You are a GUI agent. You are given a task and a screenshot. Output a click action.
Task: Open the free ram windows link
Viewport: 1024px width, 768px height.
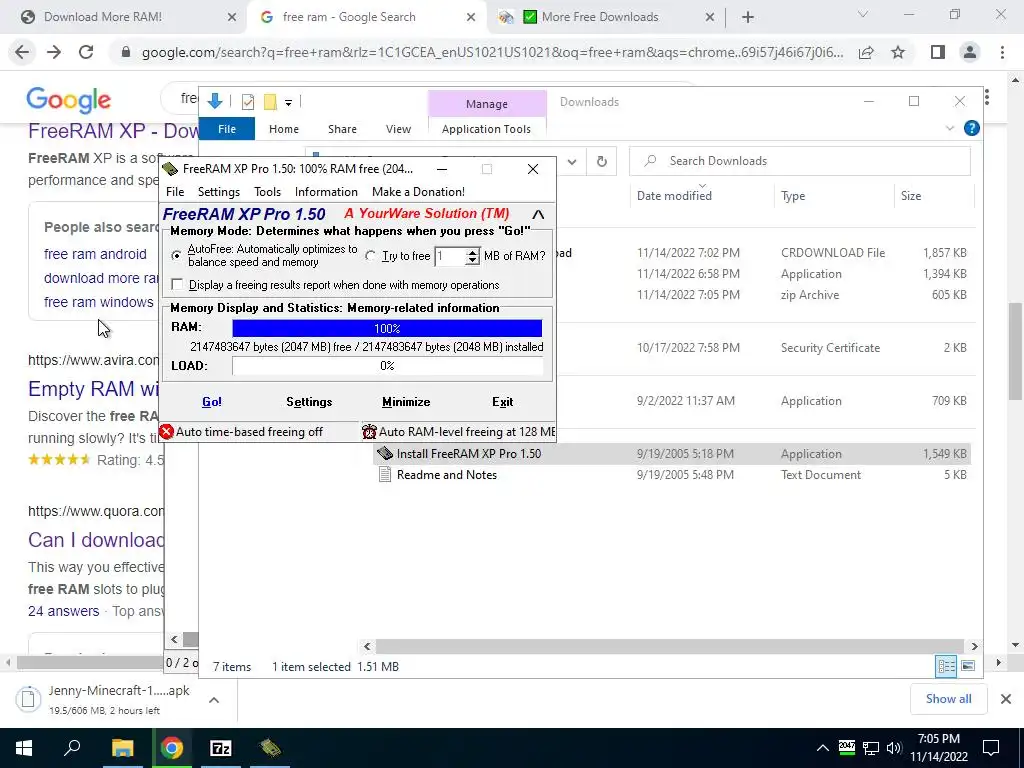[x=99, y=302]
